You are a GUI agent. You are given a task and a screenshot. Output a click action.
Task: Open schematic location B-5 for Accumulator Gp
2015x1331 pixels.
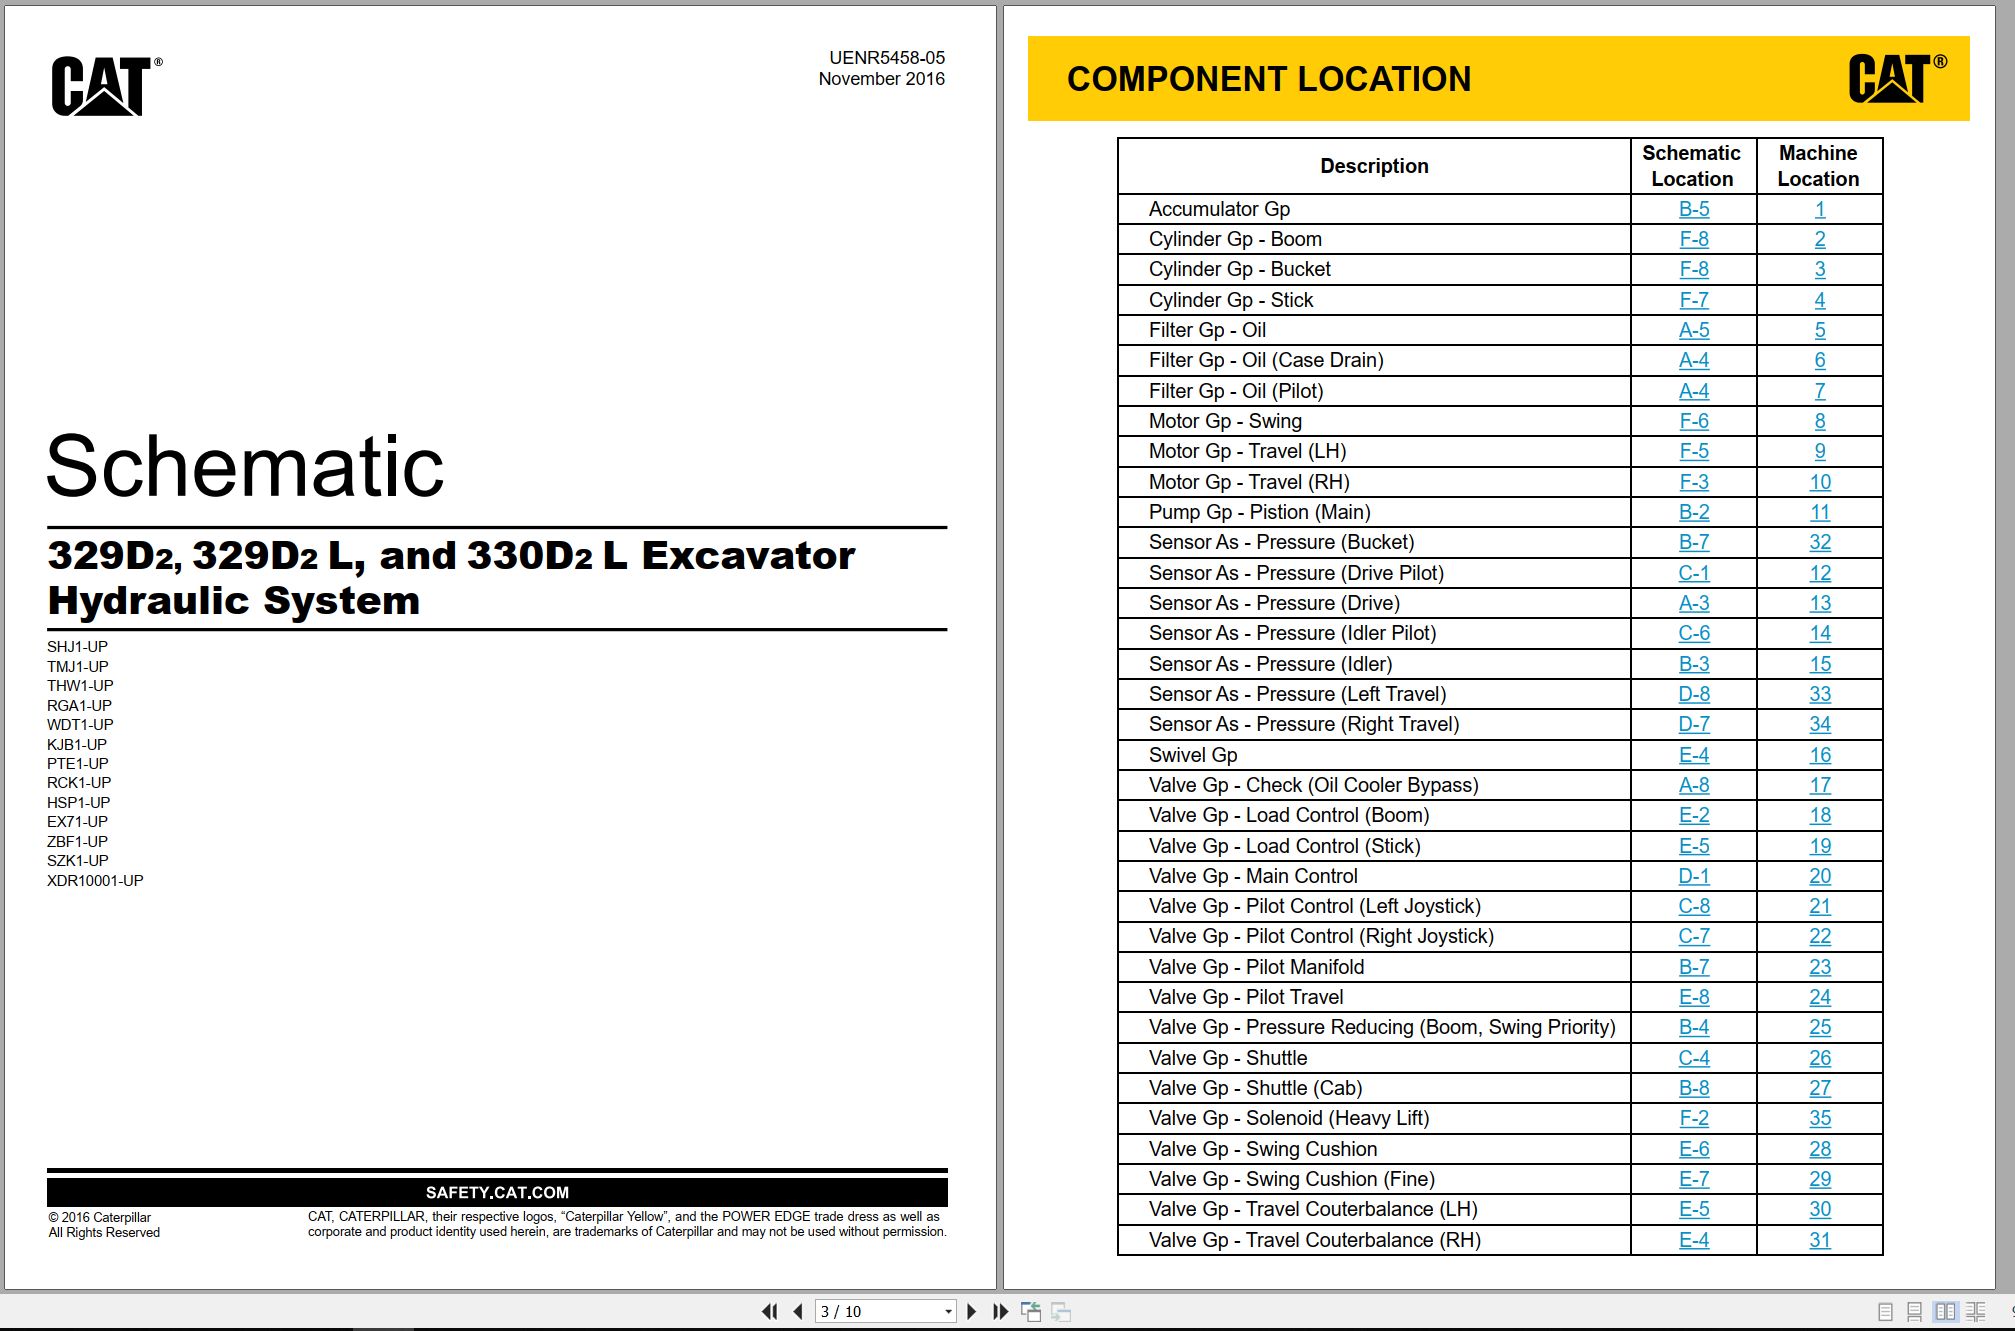1694,209
